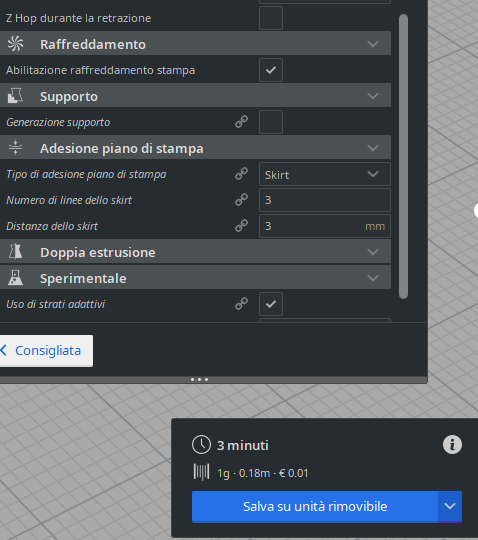Open the Skirt adhesion type dropdown
Image resolution: width=478 pixels, height=540 pixels.
(x=325, y=174)
